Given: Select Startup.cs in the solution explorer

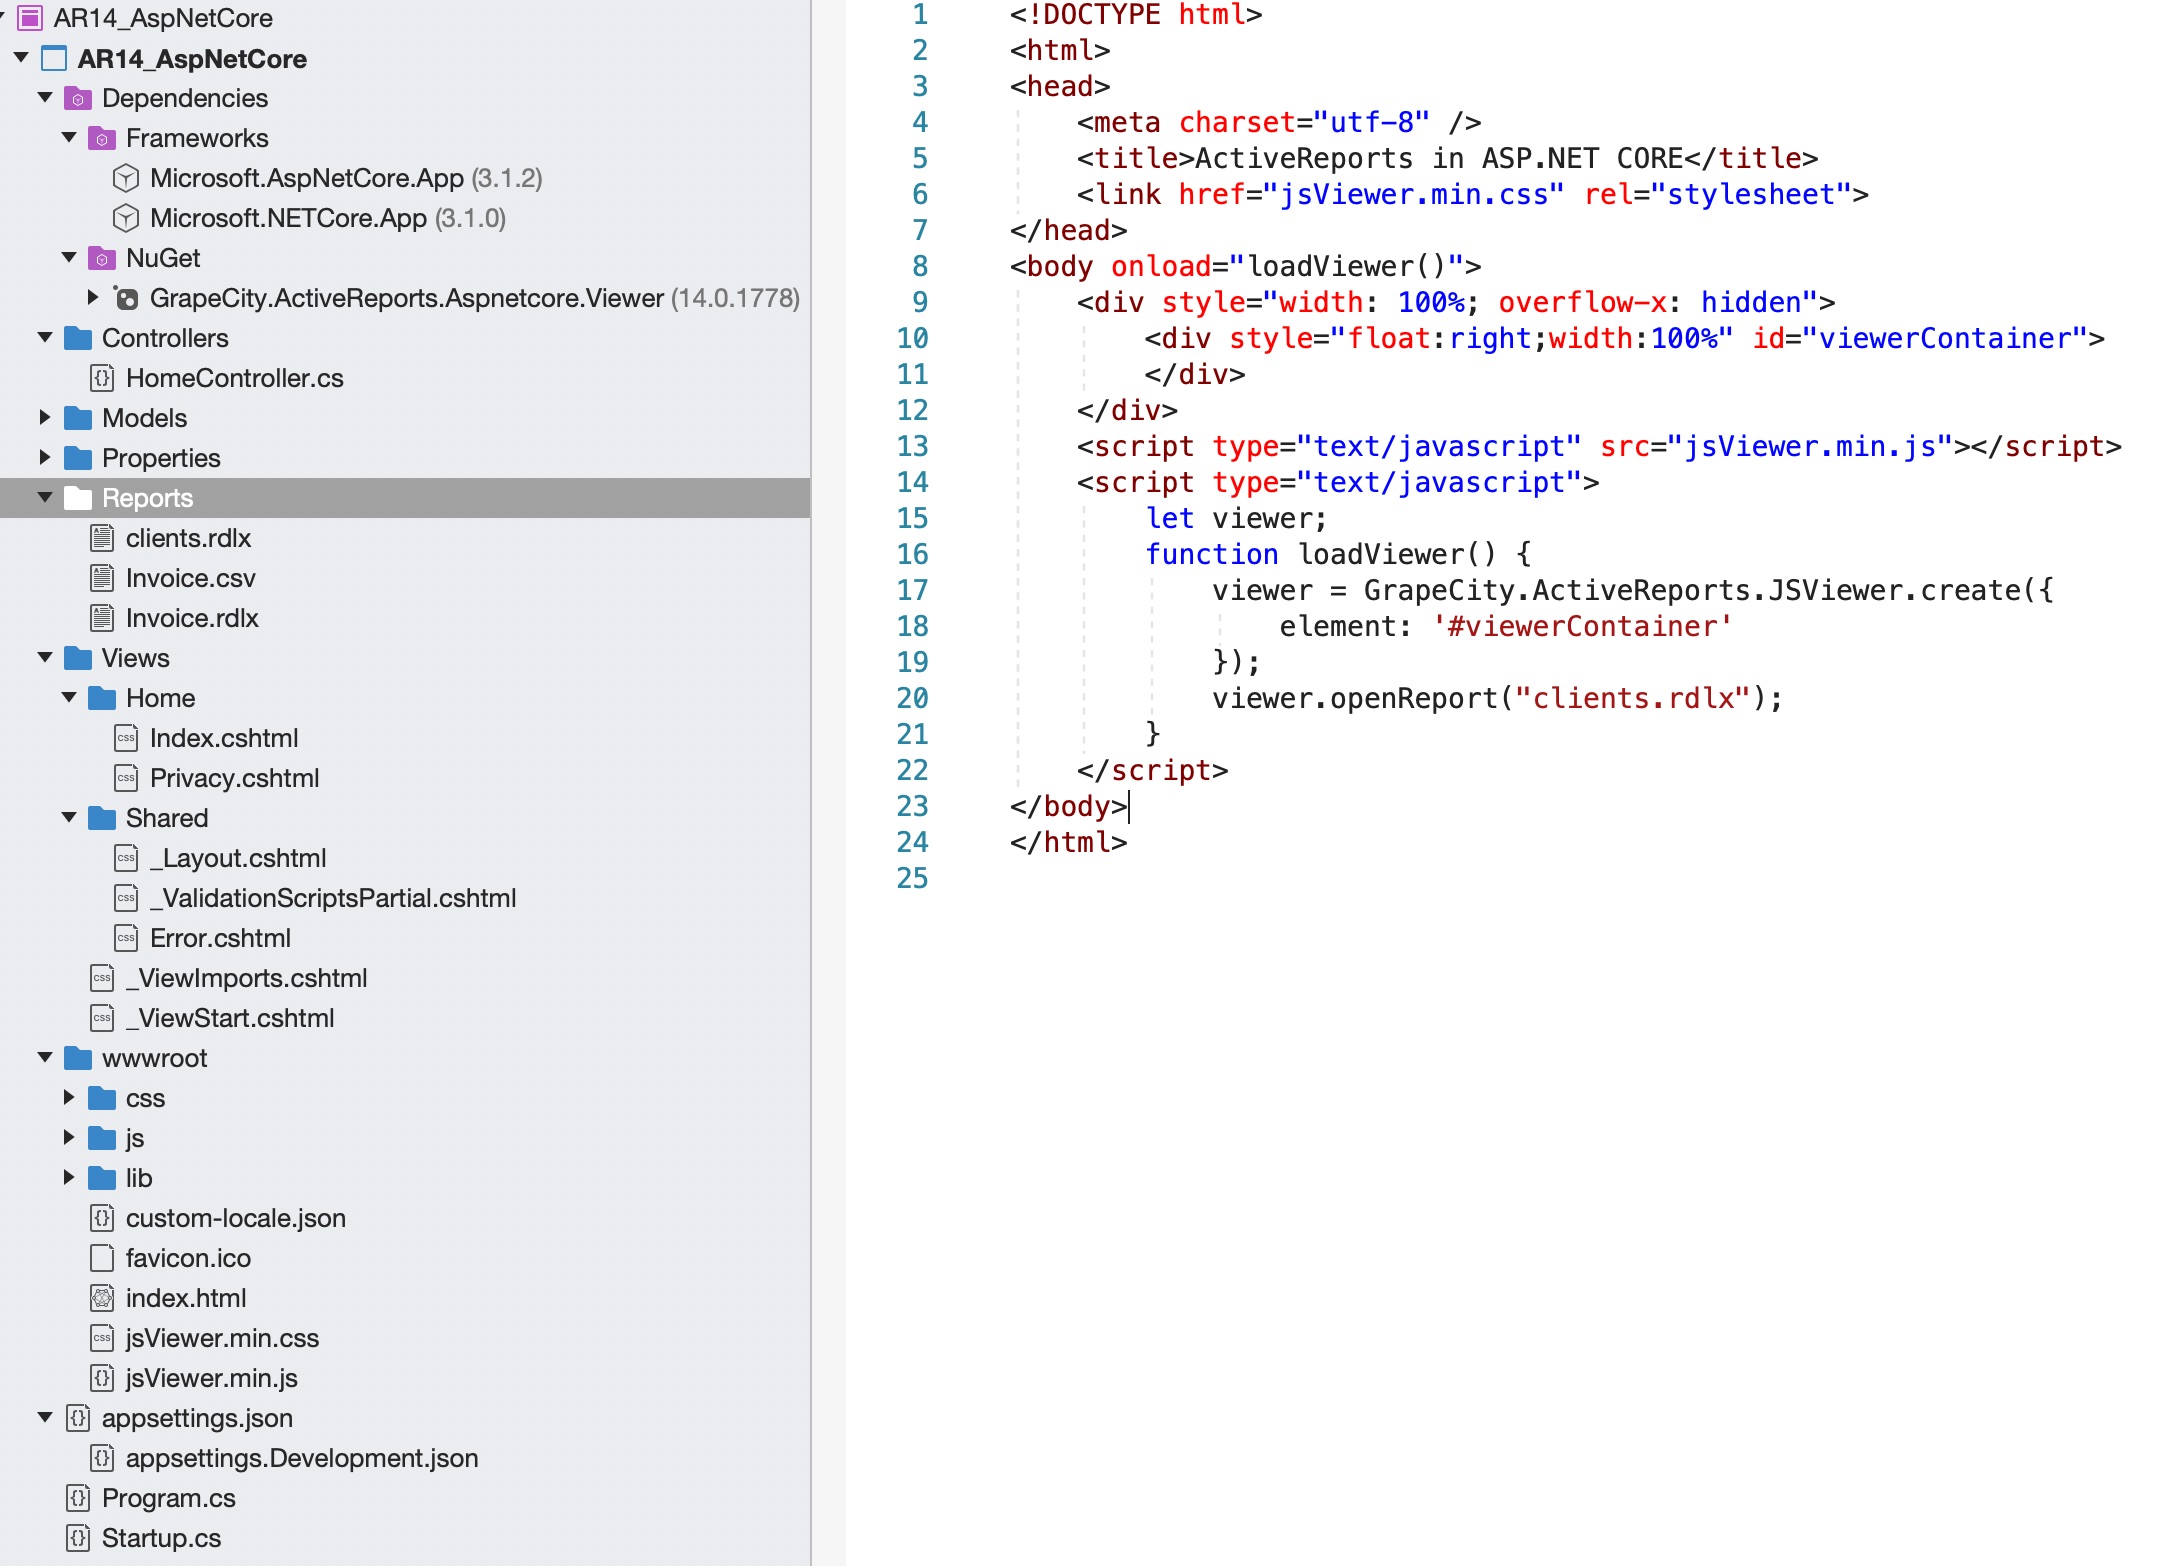Looking at the screenshot, I should click(x=163, y=1538).
